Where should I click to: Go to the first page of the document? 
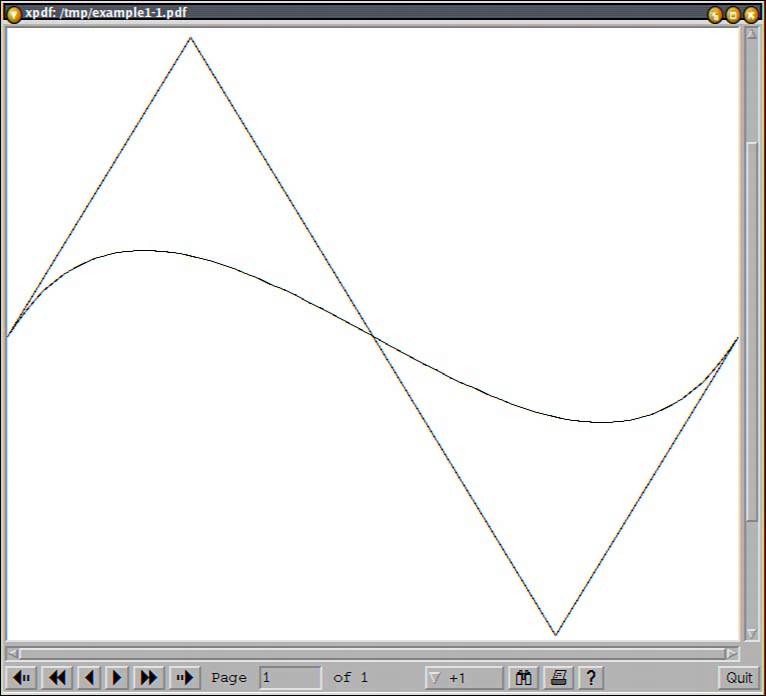(23, 677)
